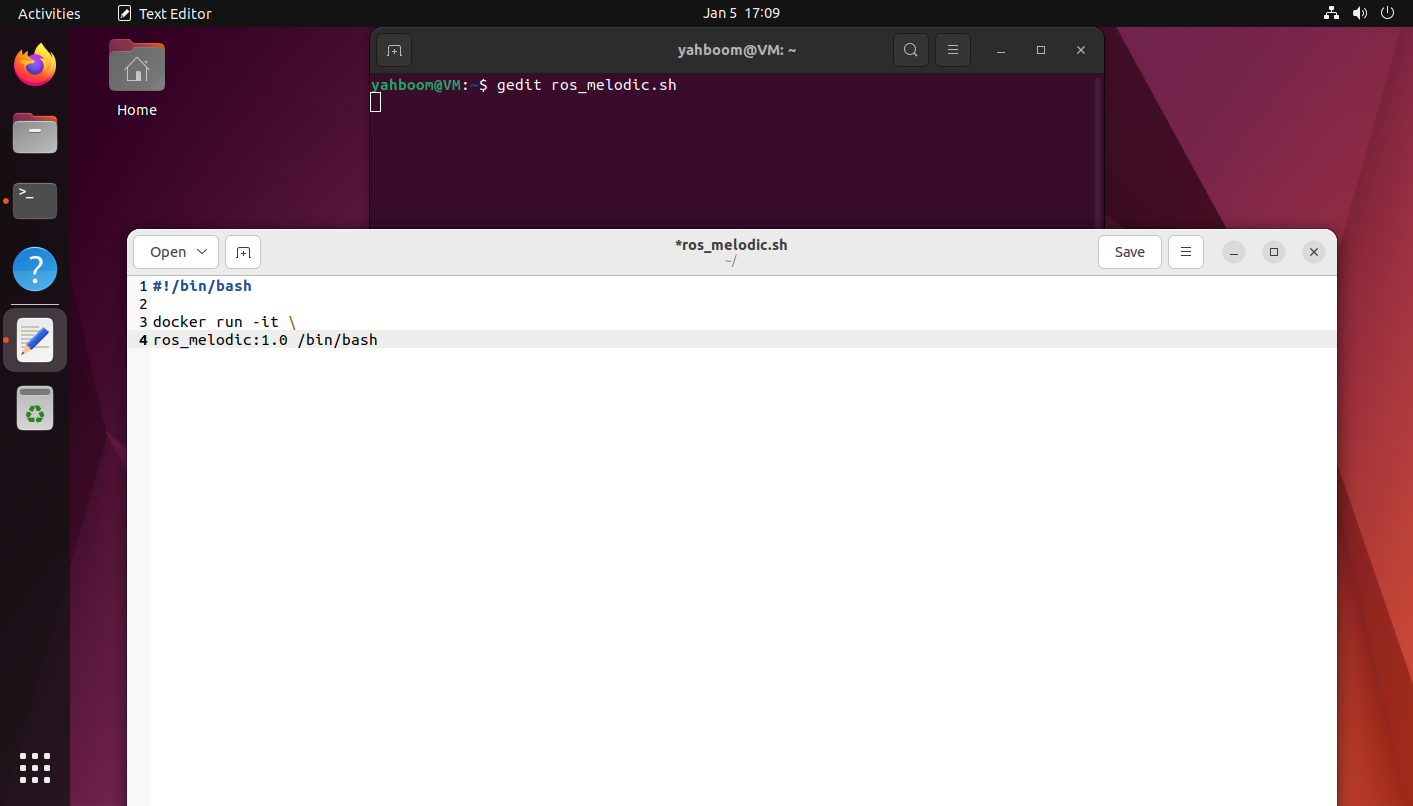The height and width of the screenshot is (806, 1413).
Task: Click the empty line 2 in editor
Action: point(742,304)
